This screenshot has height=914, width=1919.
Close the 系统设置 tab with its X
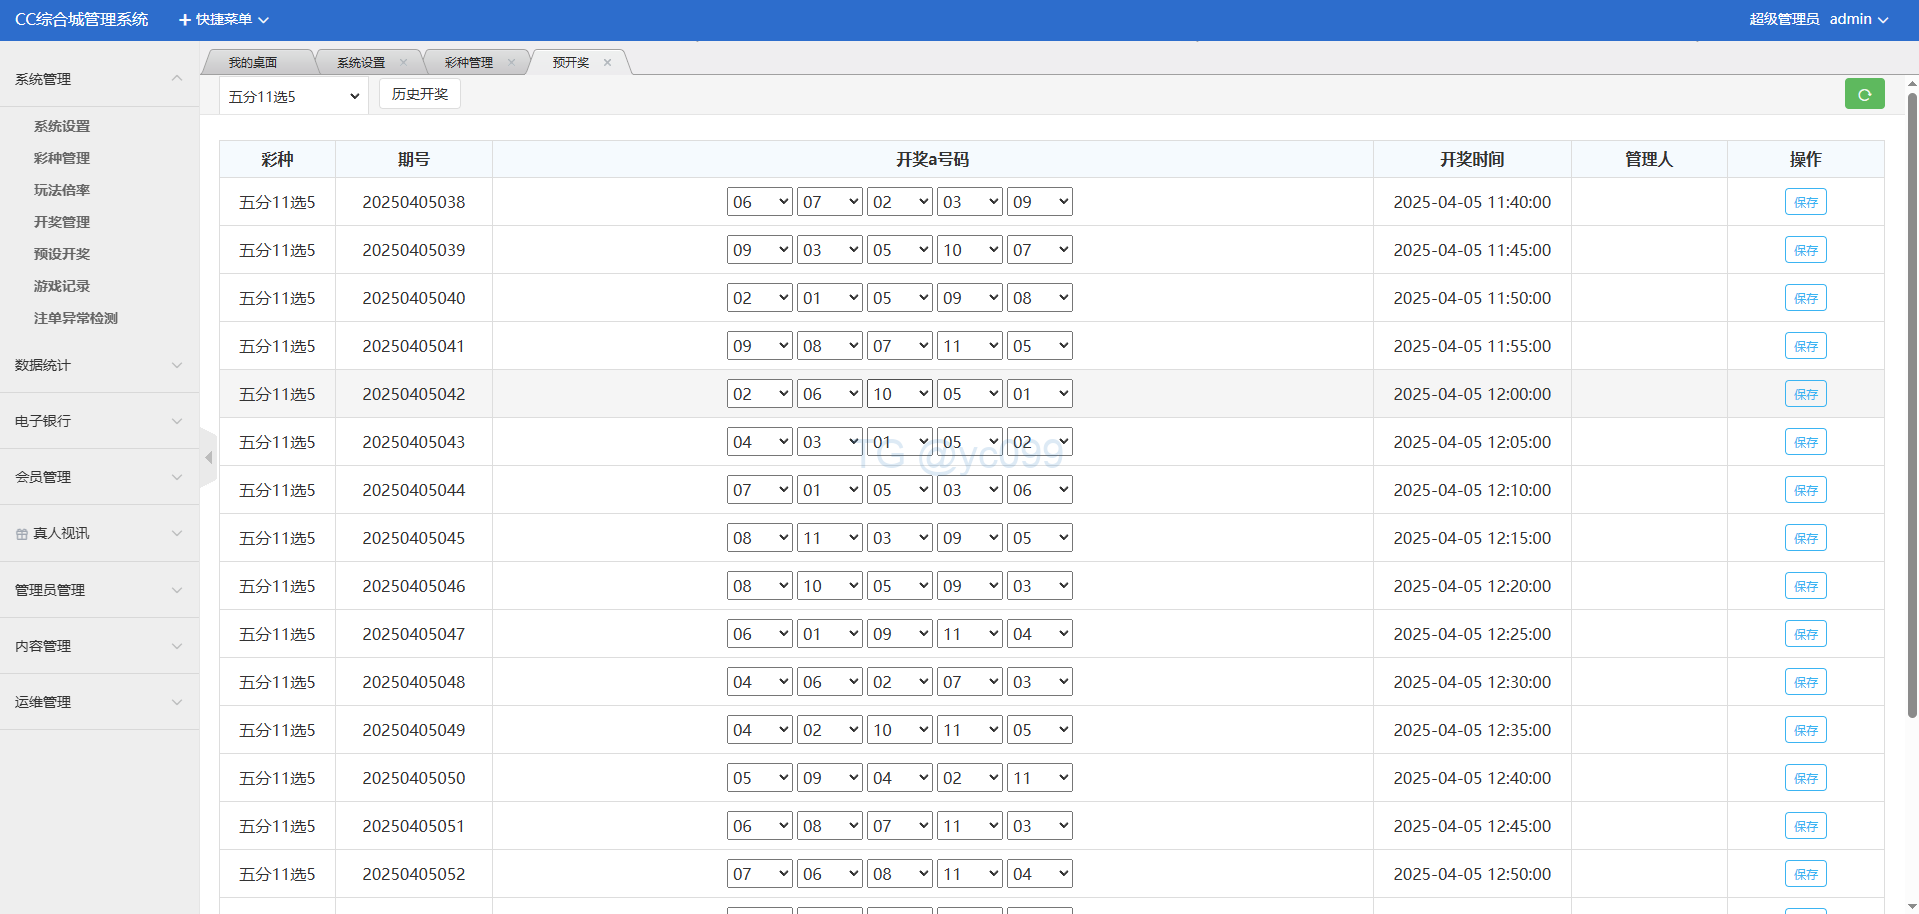403,62
